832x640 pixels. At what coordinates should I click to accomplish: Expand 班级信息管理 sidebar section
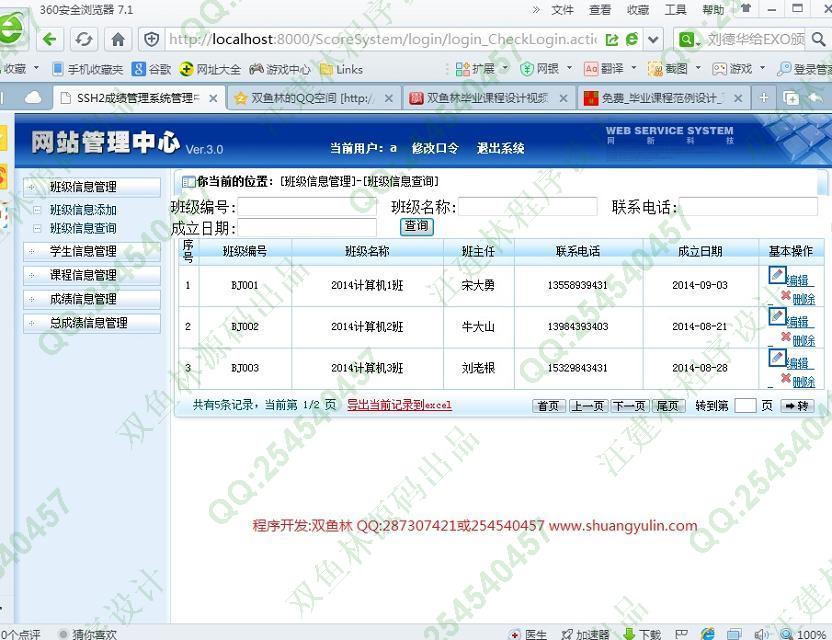pos(92,187)
